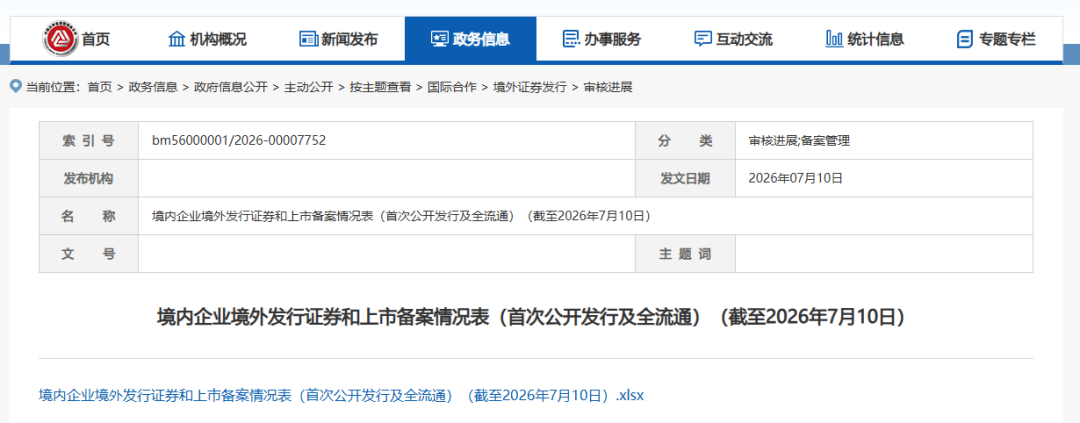
Task: Go to 首页 in the breadcrumb
Action: click(x=99, y=87)
